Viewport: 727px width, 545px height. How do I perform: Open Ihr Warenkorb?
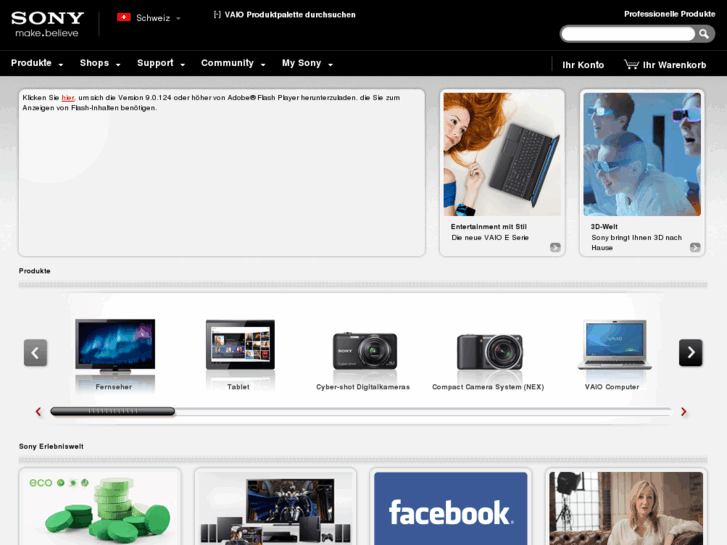[x=674, y=65]
